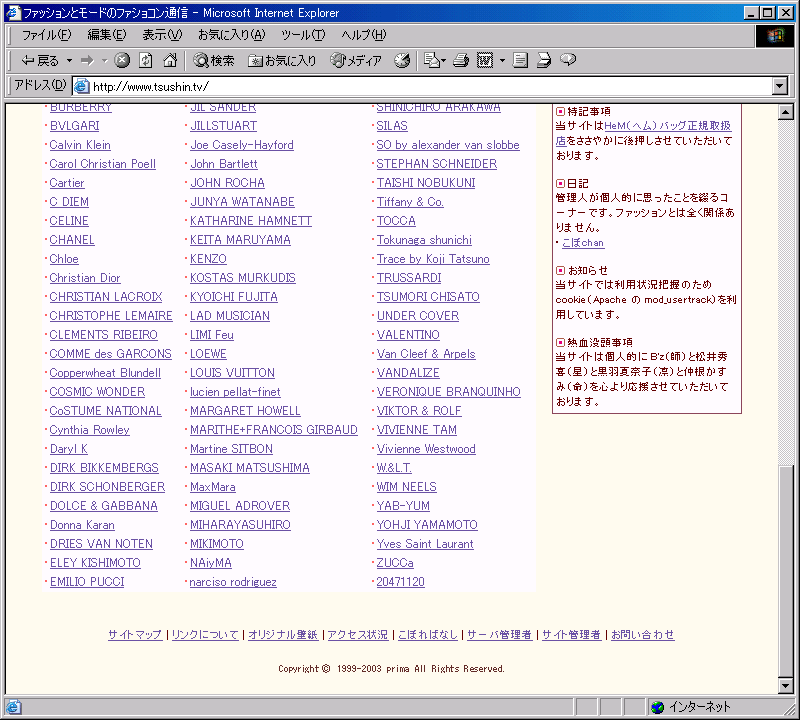Open the JUNYA WATANABE link

pyautogui.click(x=242, y=202)
